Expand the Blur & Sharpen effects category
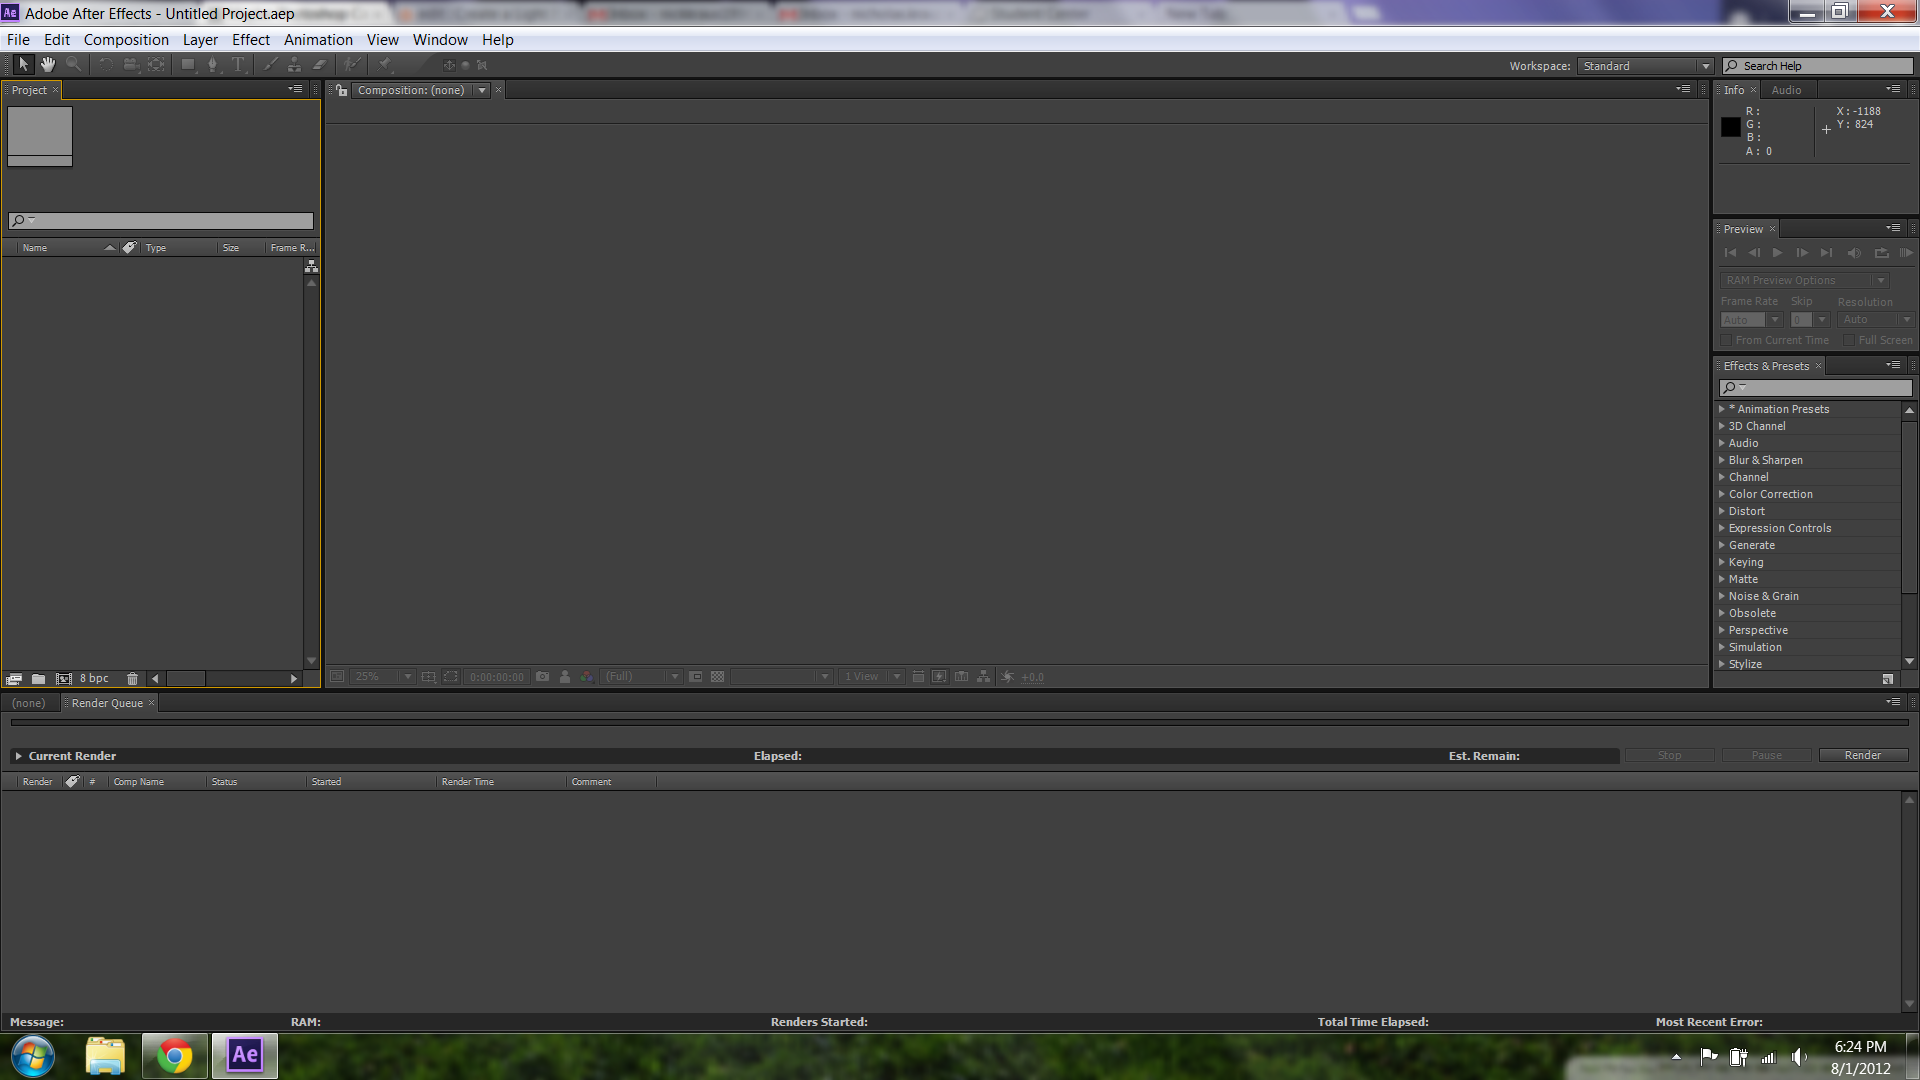The image size is (1920, 1080). [x=1722, y=461]
